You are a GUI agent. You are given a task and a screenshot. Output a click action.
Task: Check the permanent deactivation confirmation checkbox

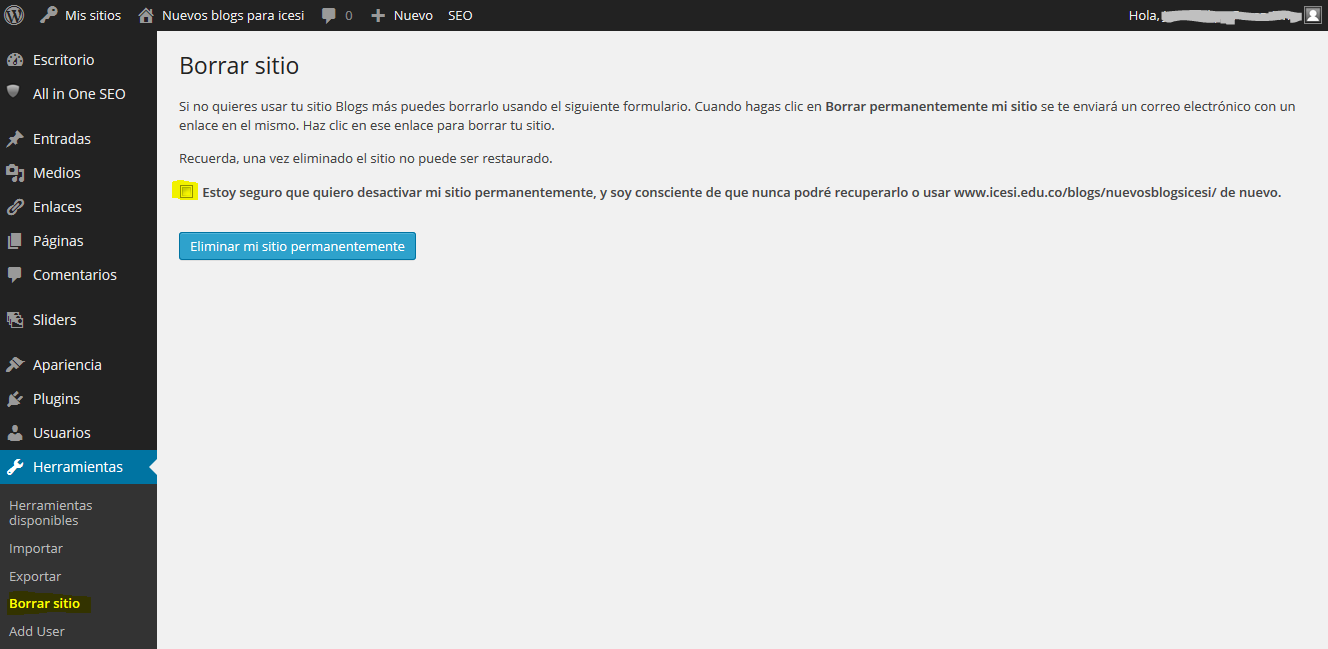pyautogui.click(x=186, y=192)
